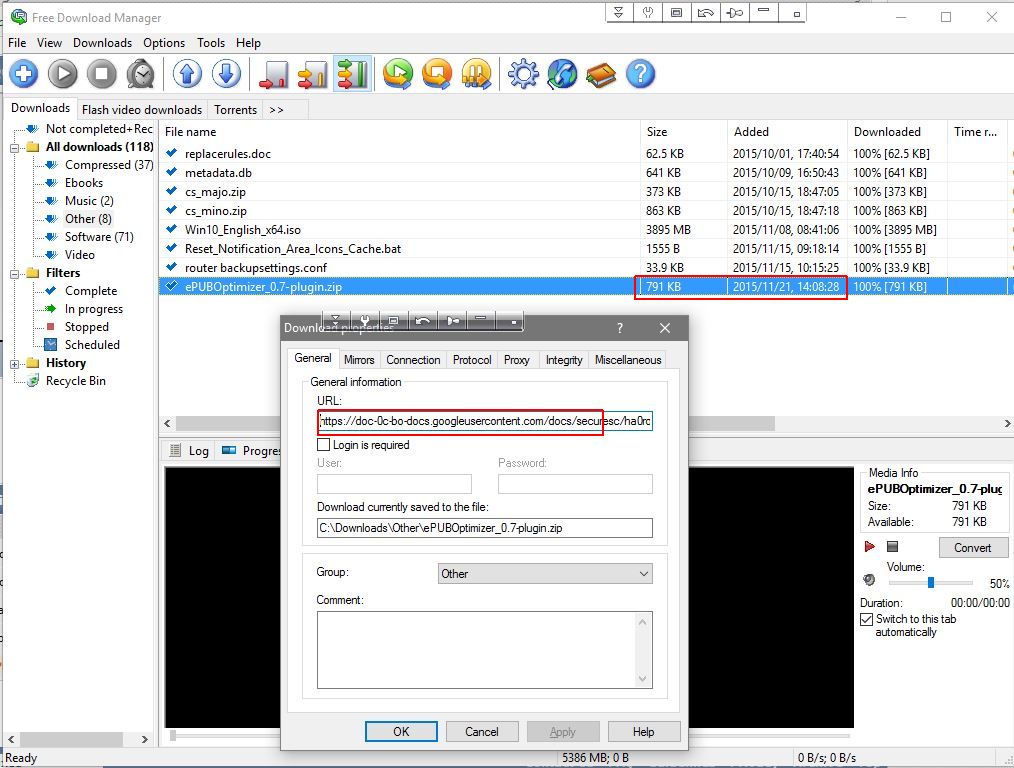Click the books toolbar icon
The image size is (1014, 768).
pyautogui.click(x=601, y=74)
